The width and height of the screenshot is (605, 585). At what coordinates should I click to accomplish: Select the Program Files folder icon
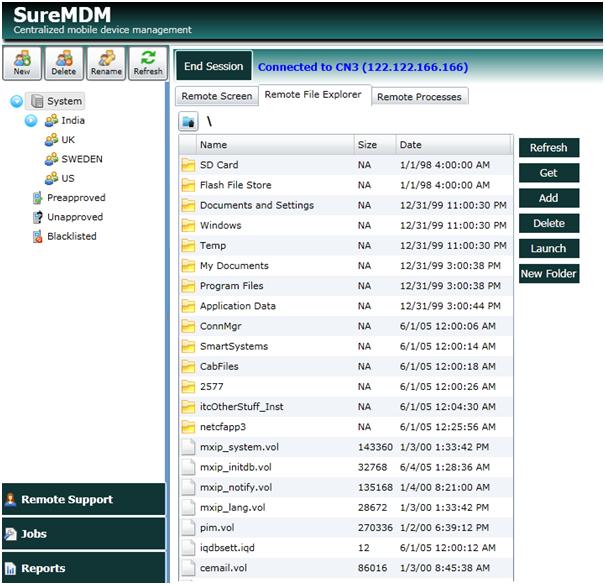coord(188,286)
